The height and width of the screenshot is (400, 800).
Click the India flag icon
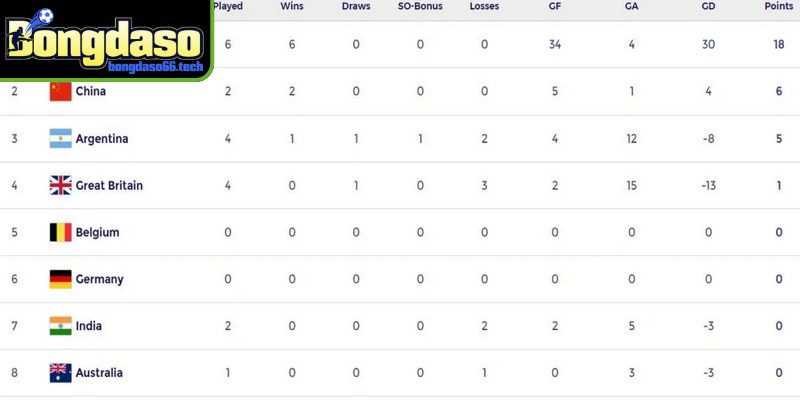click(60, 326)
